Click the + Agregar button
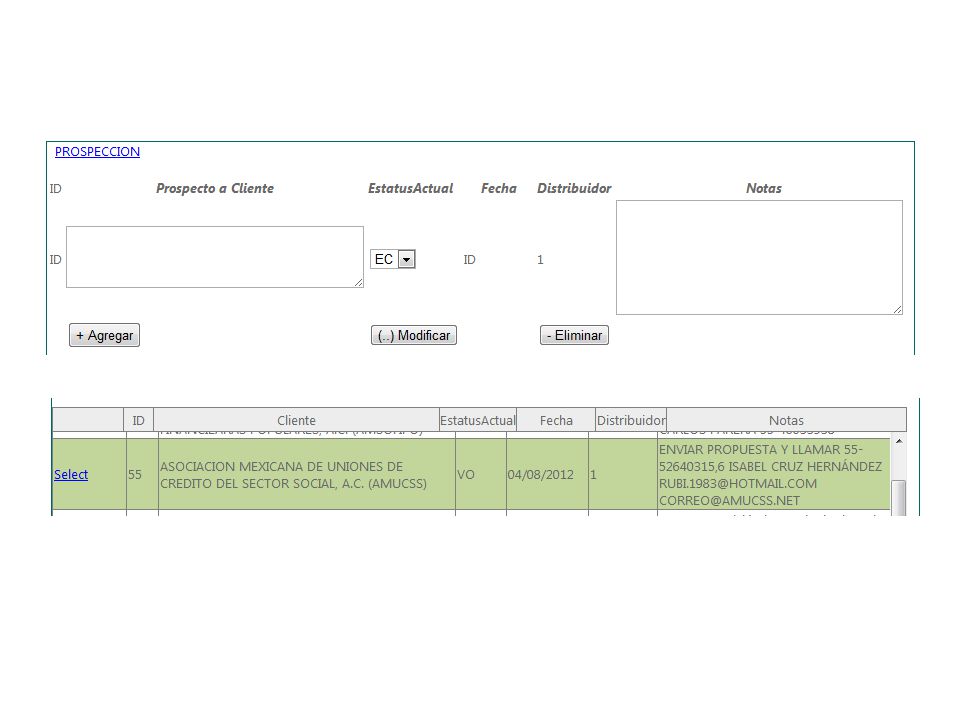Screen dimensions: 960x720 click(105, 335)
